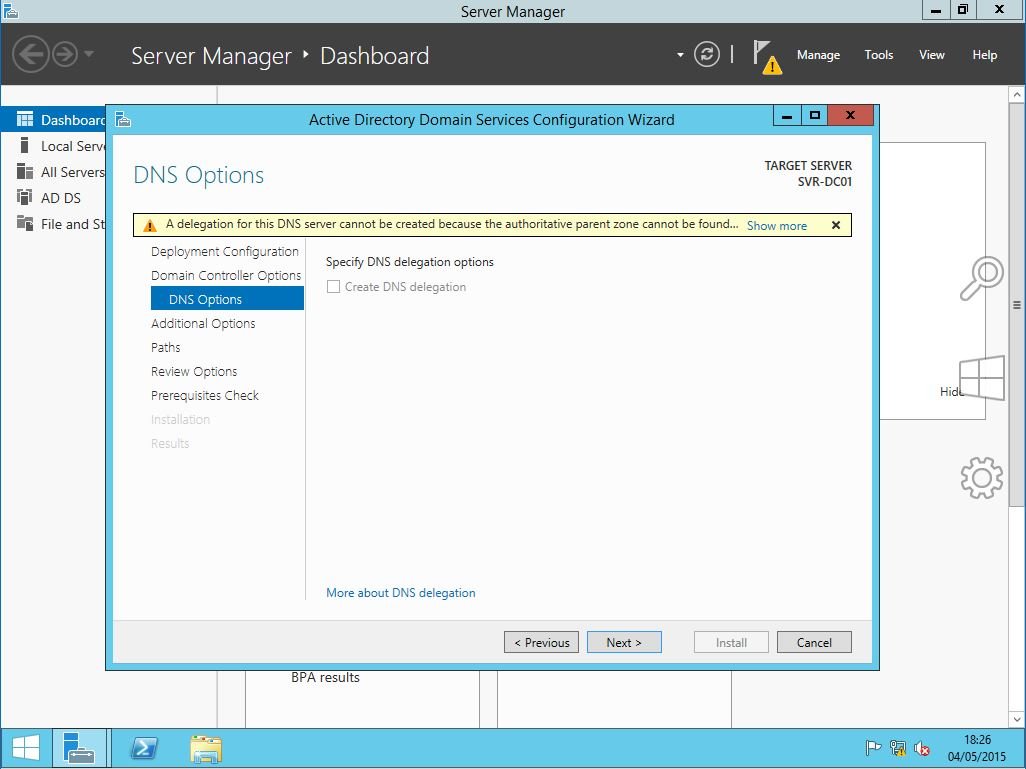Dismiss the yellow warning banner
Screen dimensions: 1026x769
click(836, 225)
